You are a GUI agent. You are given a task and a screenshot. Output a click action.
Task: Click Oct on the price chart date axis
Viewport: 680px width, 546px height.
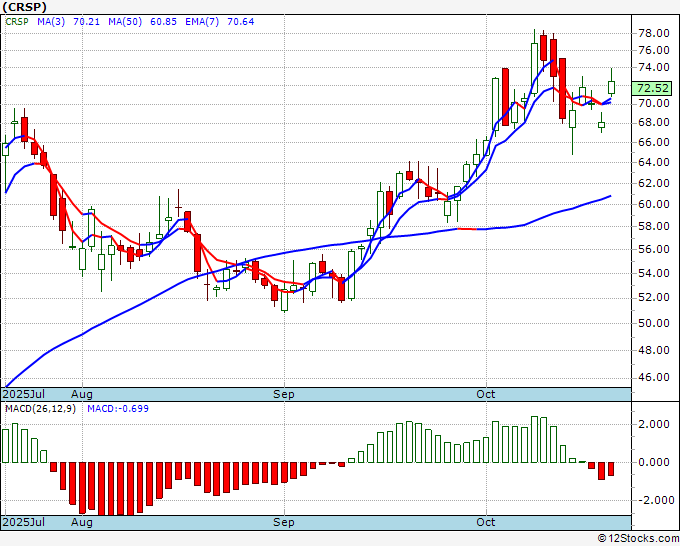pyautogui.click(x=486, y=394)
